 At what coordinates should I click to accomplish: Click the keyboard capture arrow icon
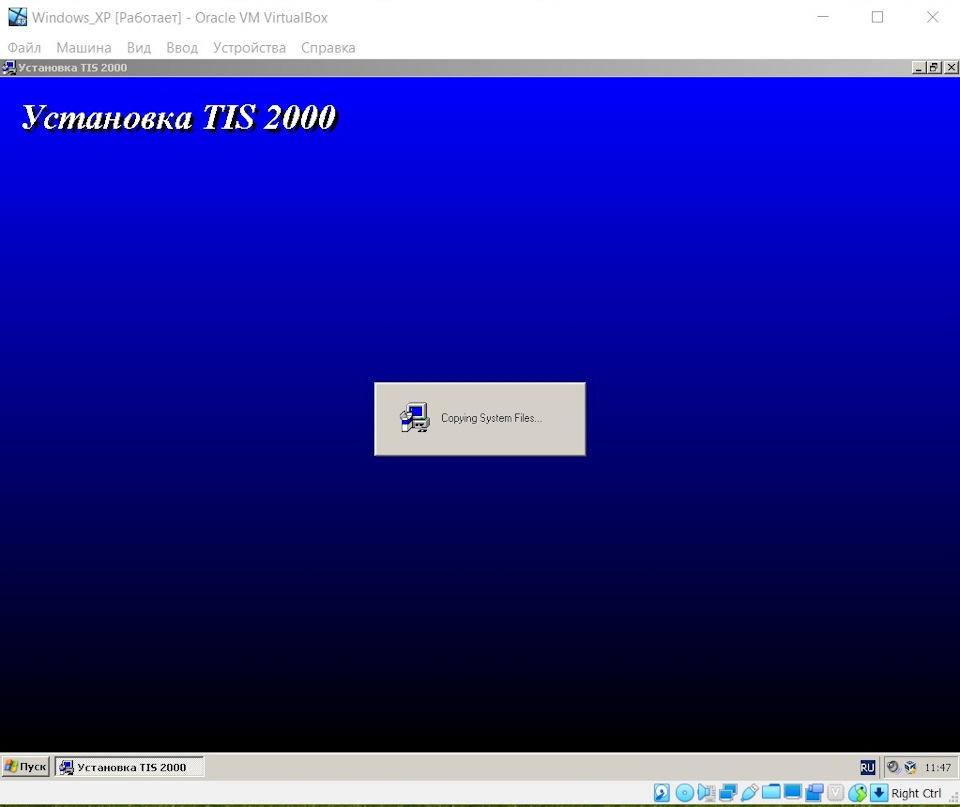(879, 793)
